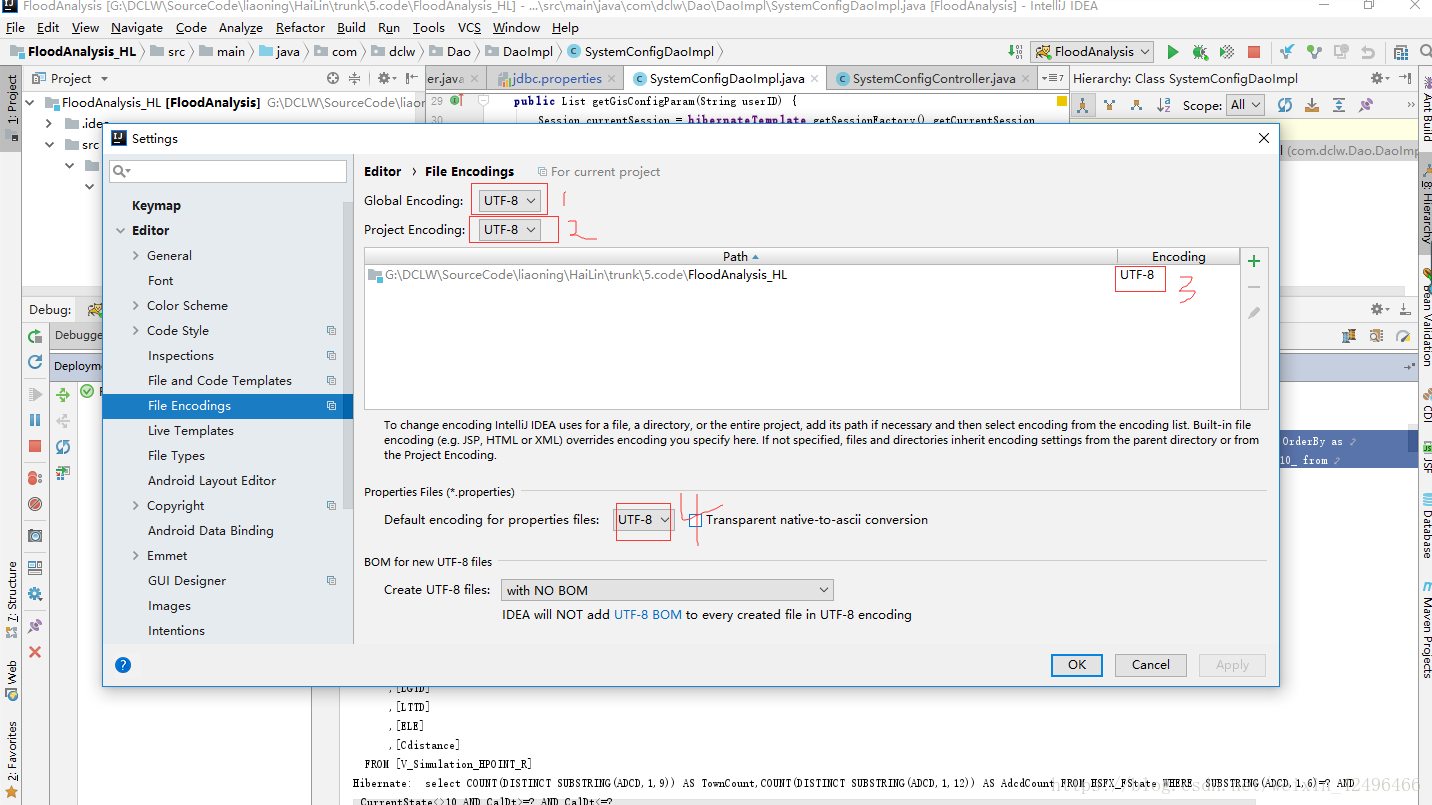Sort hierarchy alphabetically

1163,104
